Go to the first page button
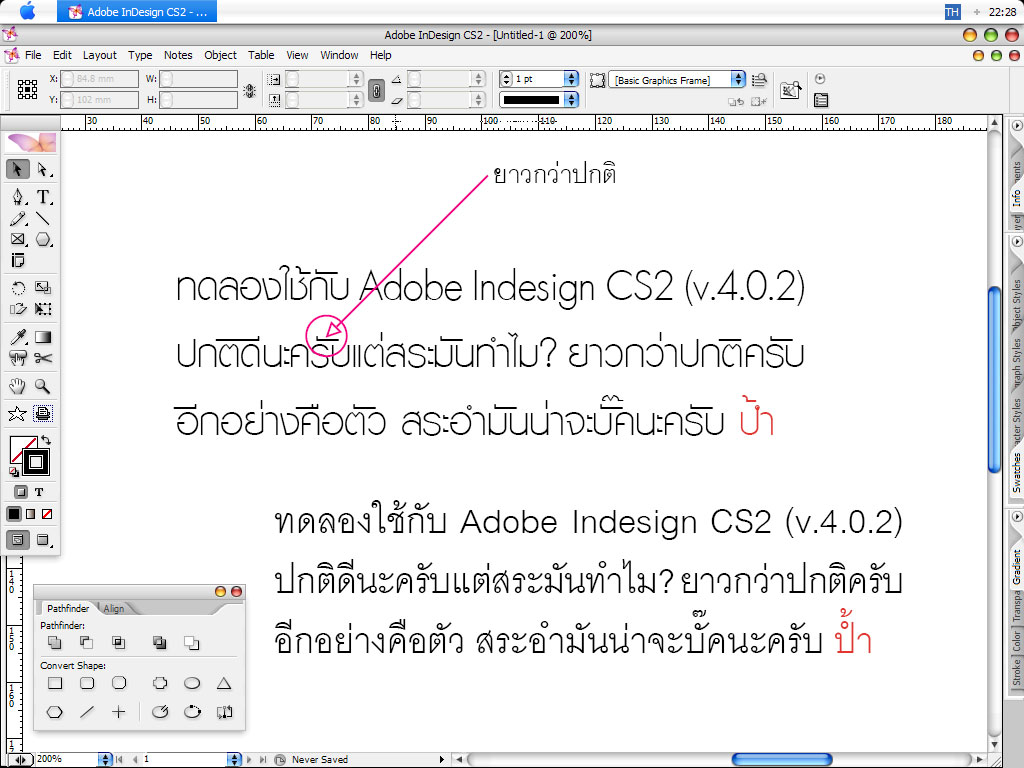This screenshot has height=768, width=1024. pos(120,760)
